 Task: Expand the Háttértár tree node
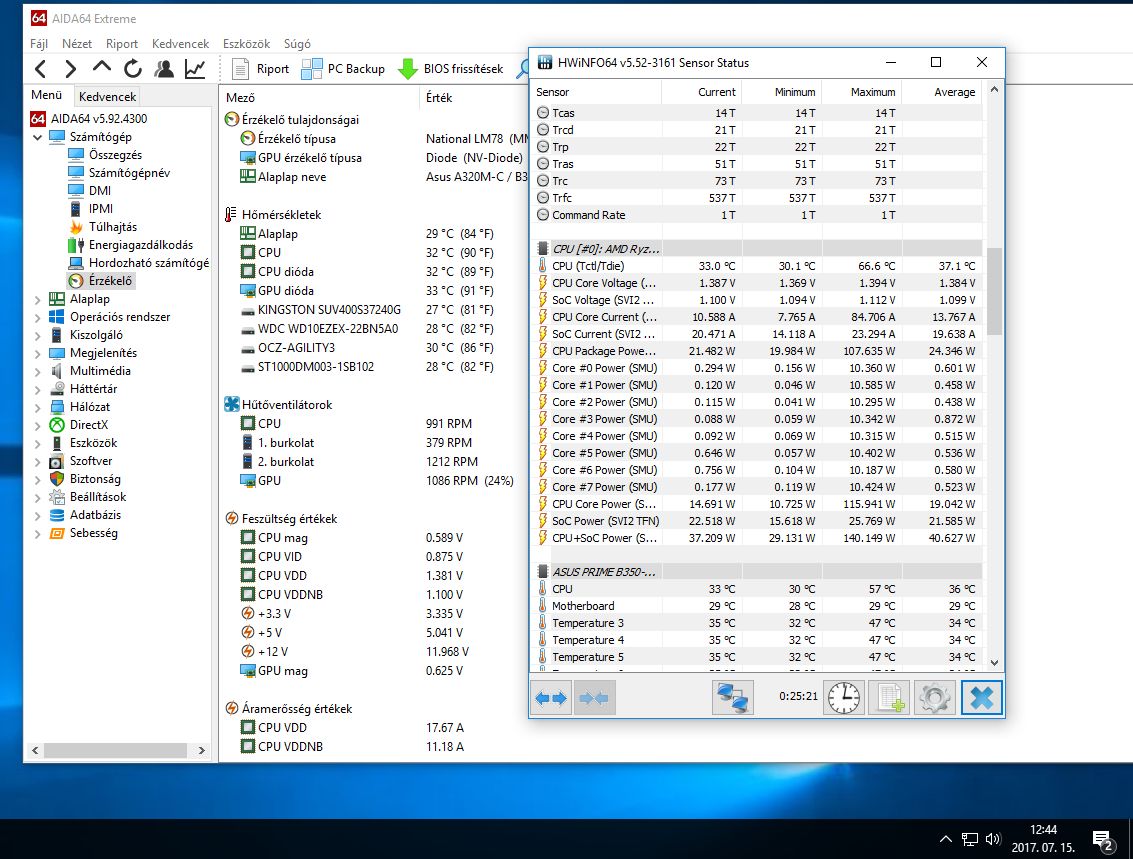coord(37,389)
